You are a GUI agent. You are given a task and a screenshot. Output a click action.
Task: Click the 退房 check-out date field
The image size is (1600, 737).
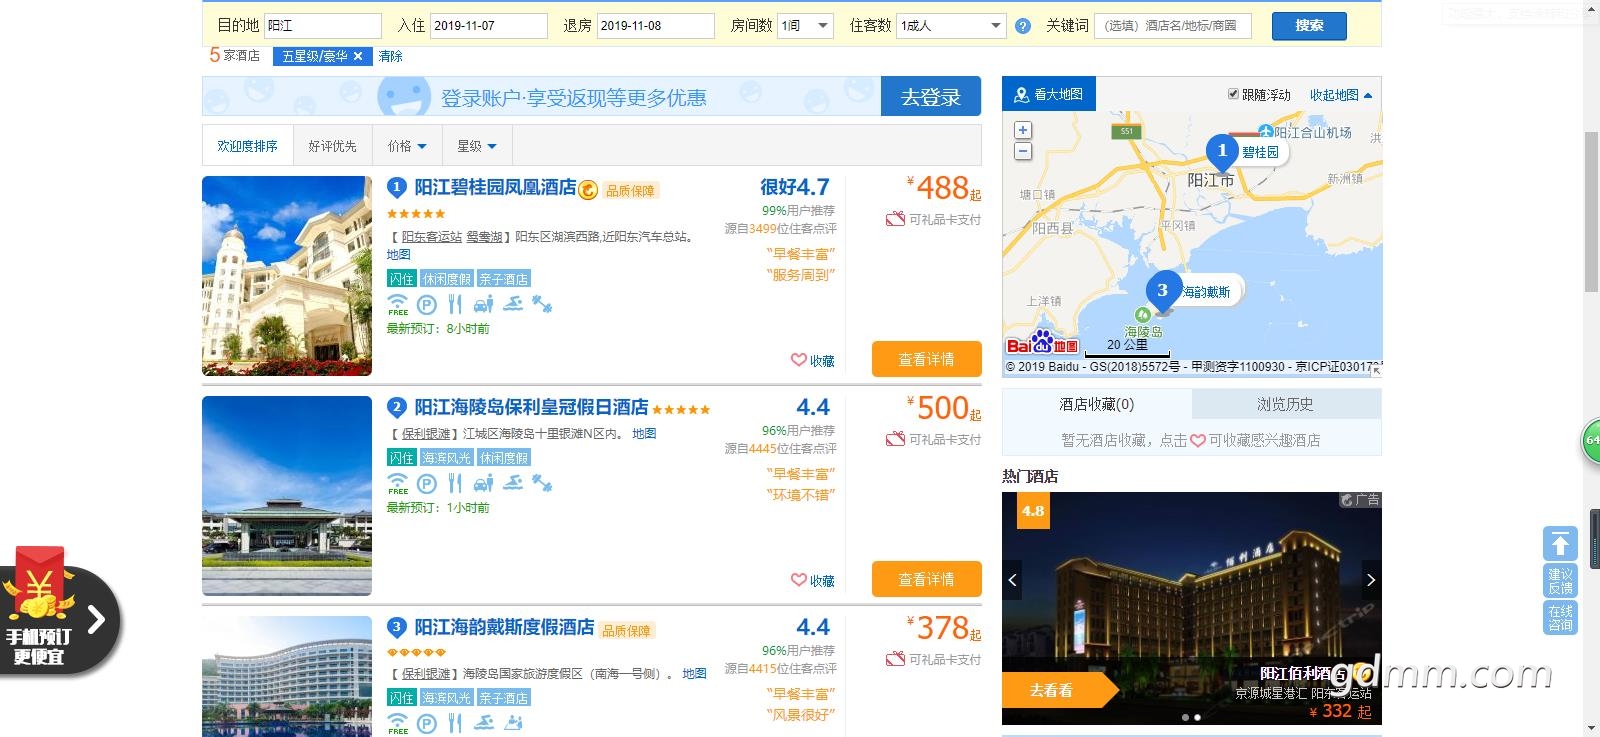click(656, 26)
